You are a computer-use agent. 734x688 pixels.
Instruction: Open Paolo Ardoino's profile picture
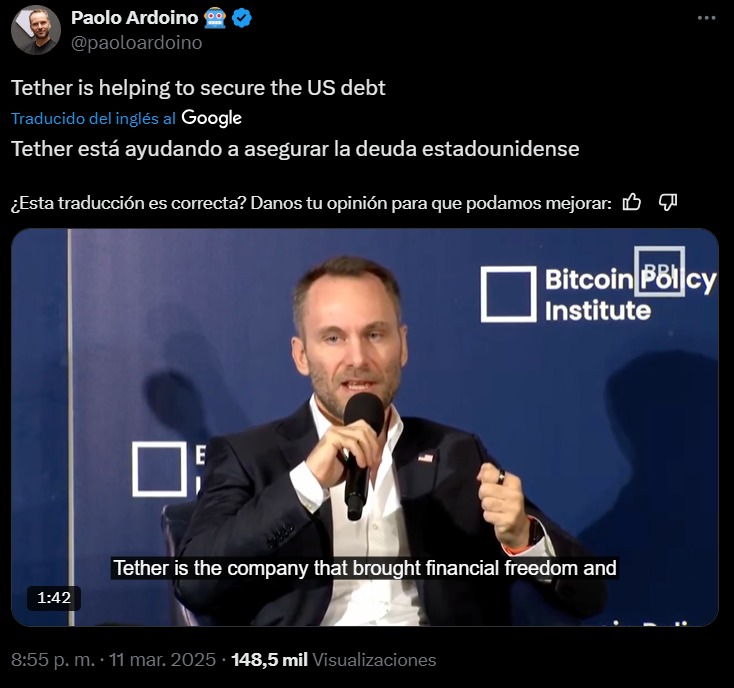[36, 30]
